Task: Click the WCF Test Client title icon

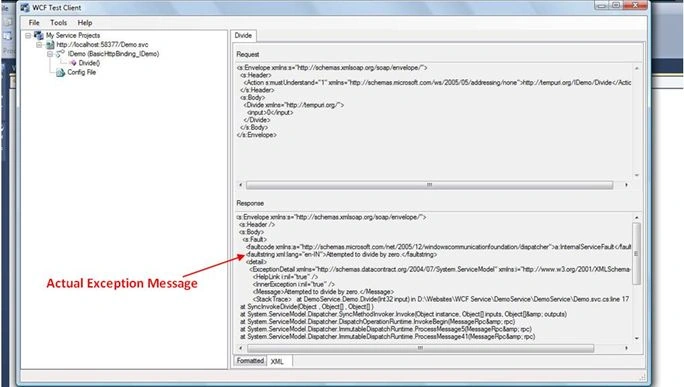Action: pos(25,7)
